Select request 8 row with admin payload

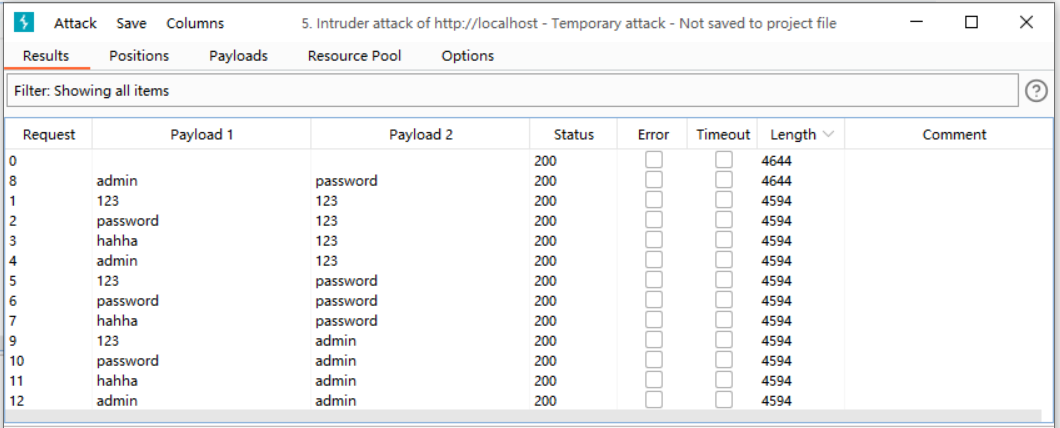point(300,181)
